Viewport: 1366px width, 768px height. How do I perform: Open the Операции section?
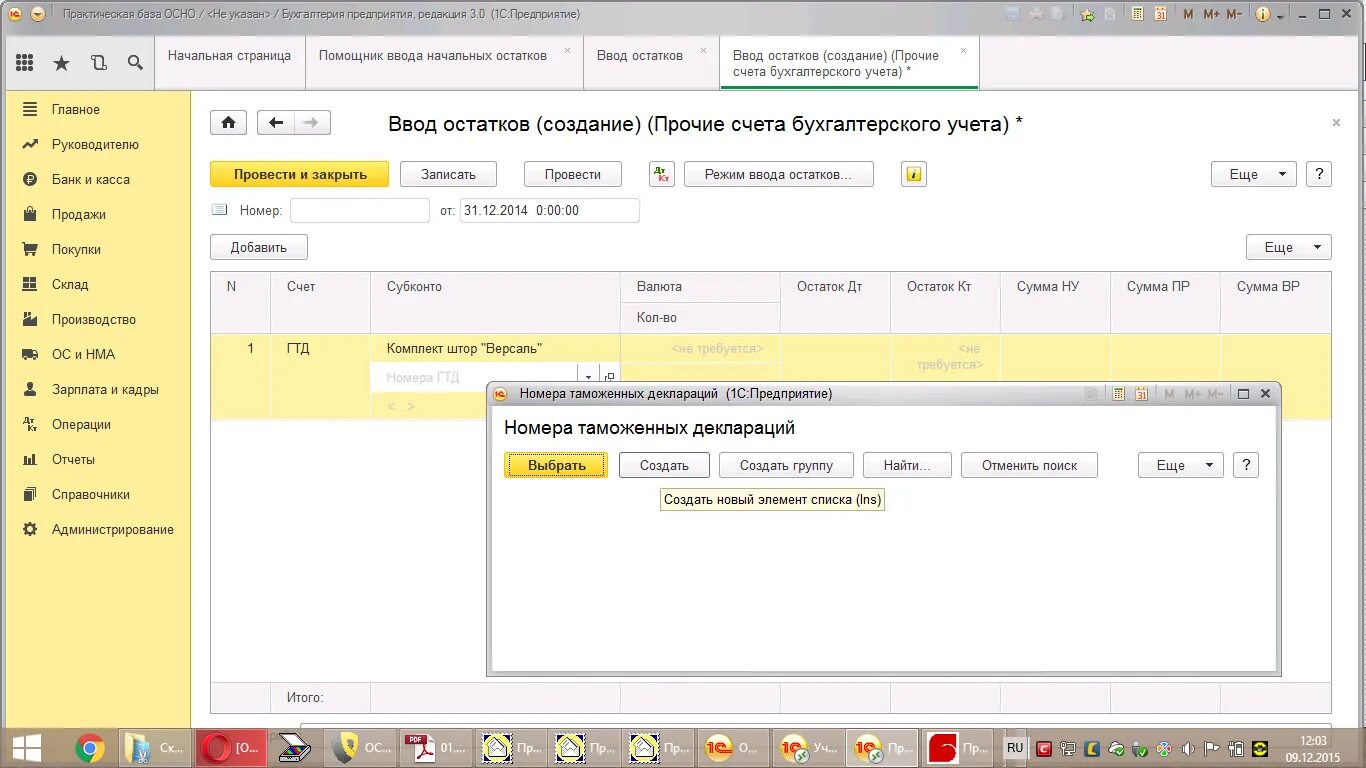[x=81, y=424]
